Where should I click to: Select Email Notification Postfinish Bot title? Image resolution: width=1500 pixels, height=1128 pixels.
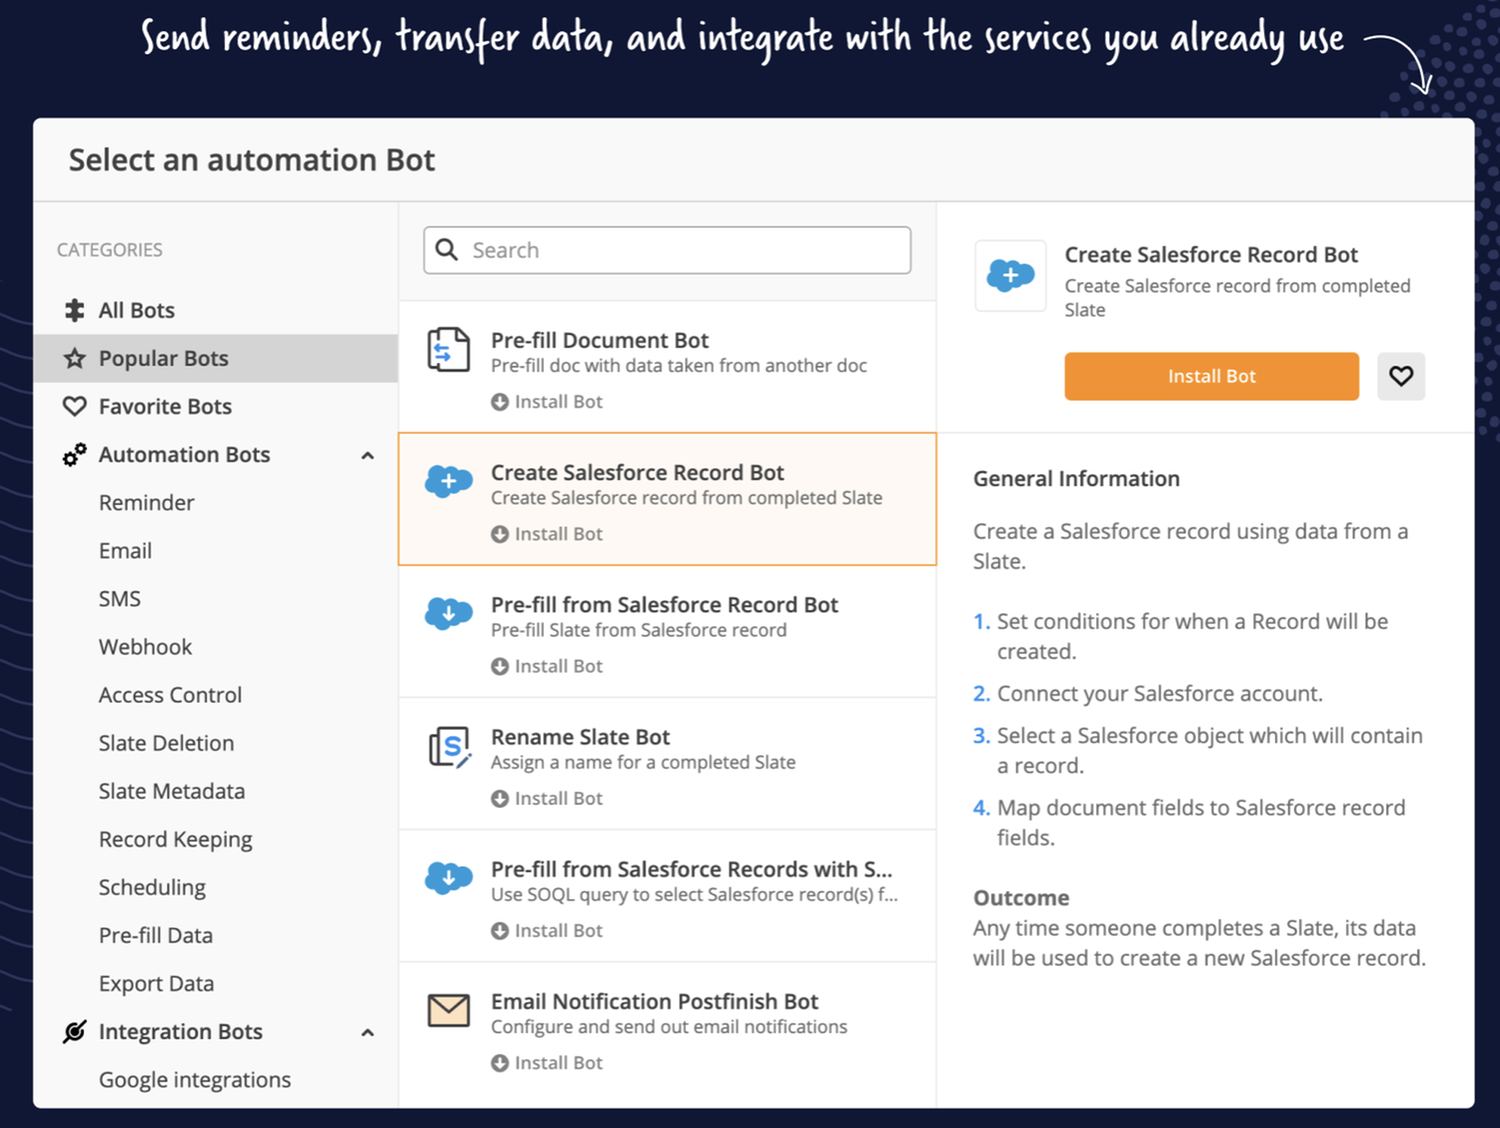(x=654, y=1002)
